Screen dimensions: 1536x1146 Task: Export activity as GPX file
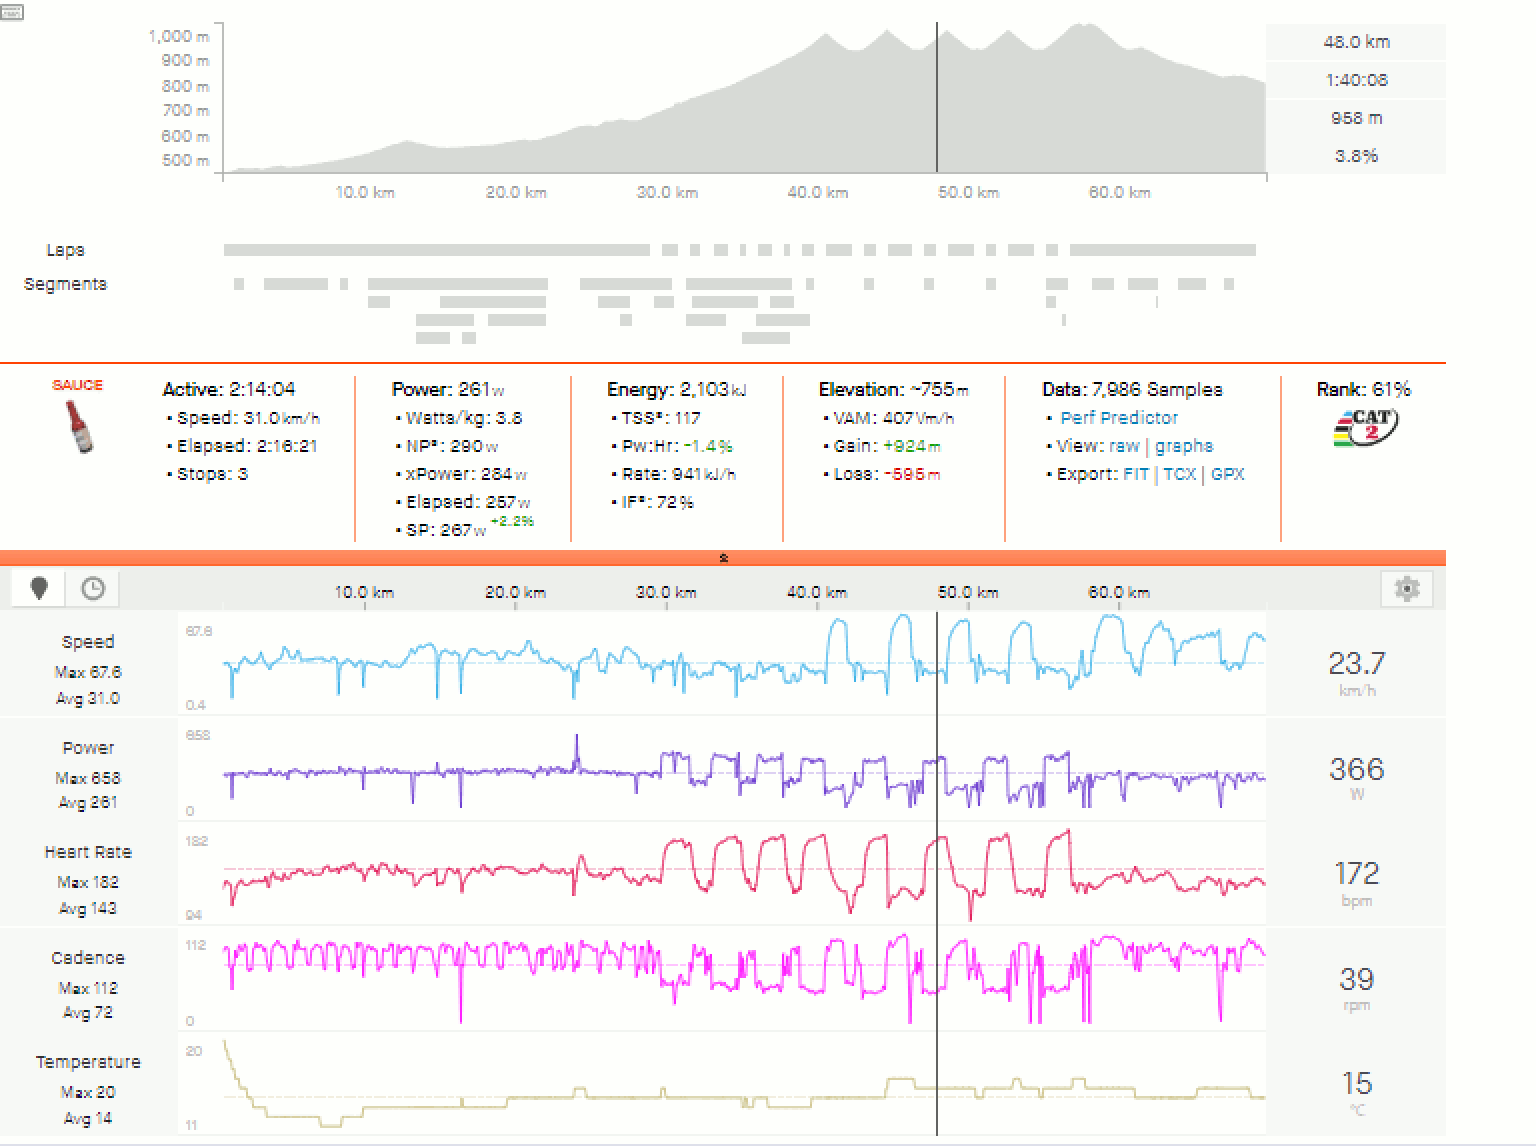[1227, 474]
